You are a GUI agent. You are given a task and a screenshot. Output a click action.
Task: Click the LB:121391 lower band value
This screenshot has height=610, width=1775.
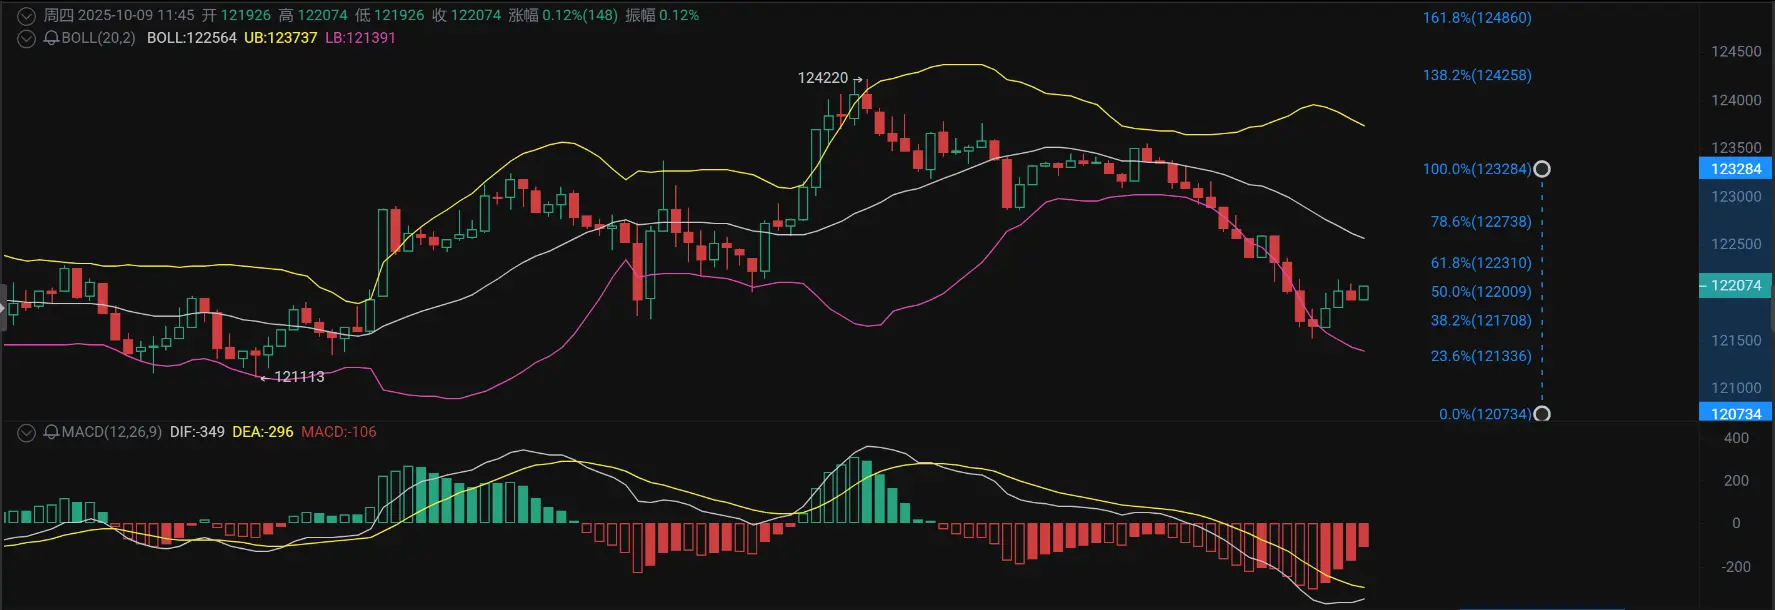click(360, 38)
